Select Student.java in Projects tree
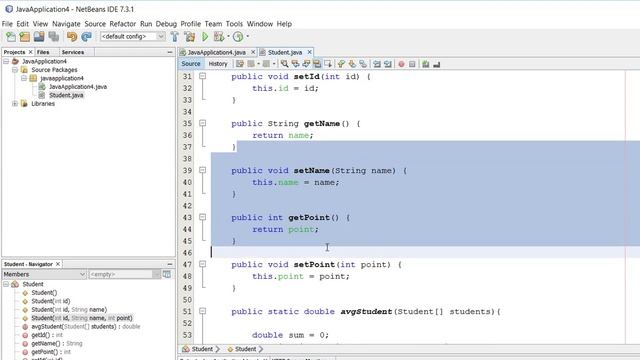The height and width of the screenshot is (360, 640). click(66, 95)
